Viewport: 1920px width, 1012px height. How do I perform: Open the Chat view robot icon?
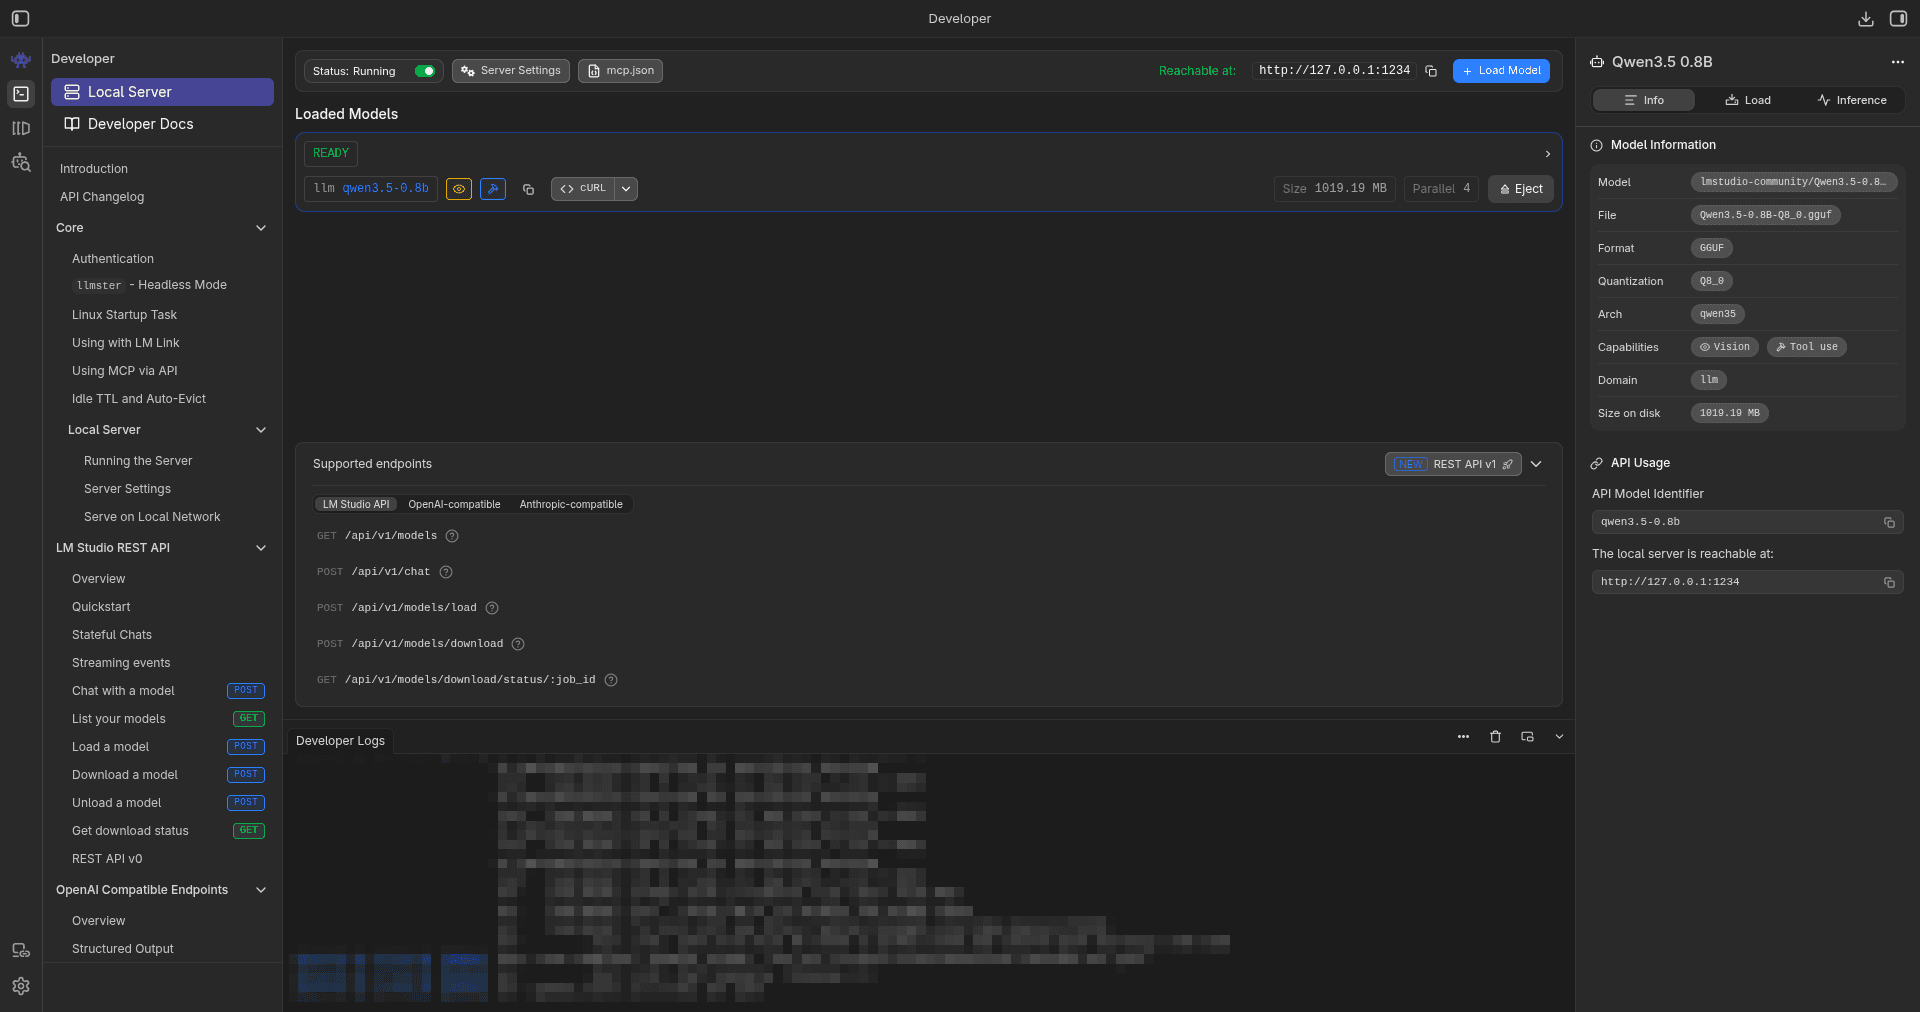pyautogui.click(x=21, y=60)
